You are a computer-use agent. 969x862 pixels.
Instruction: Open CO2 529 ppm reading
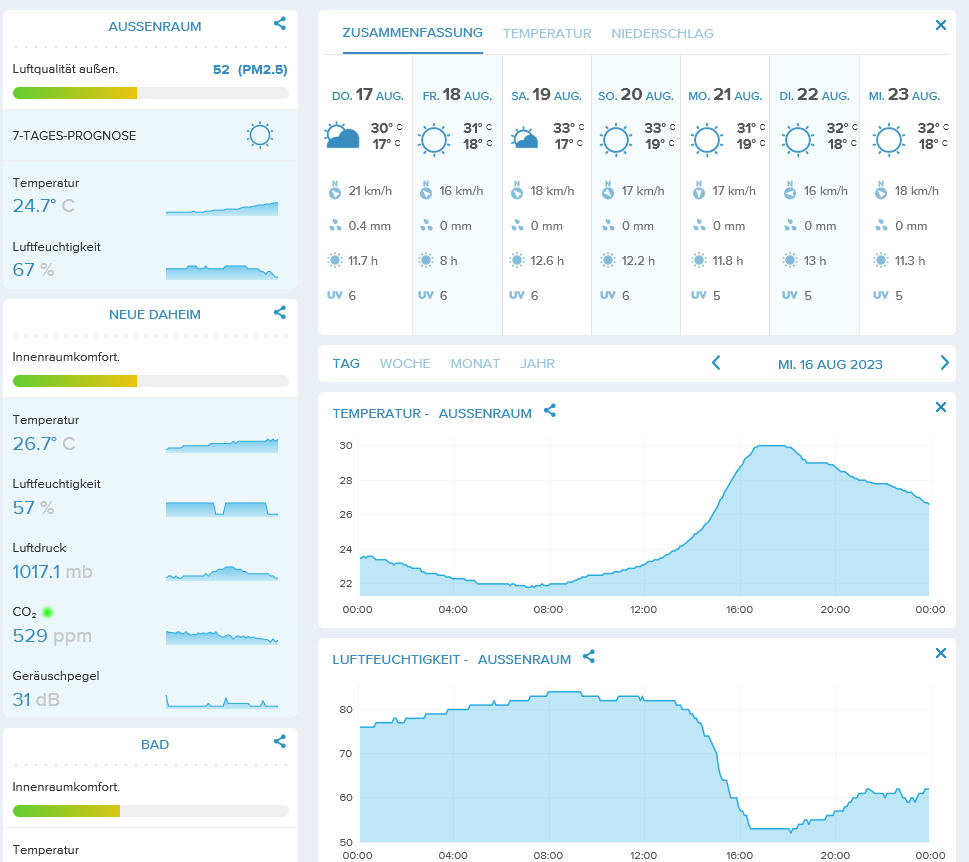(52, 635)
